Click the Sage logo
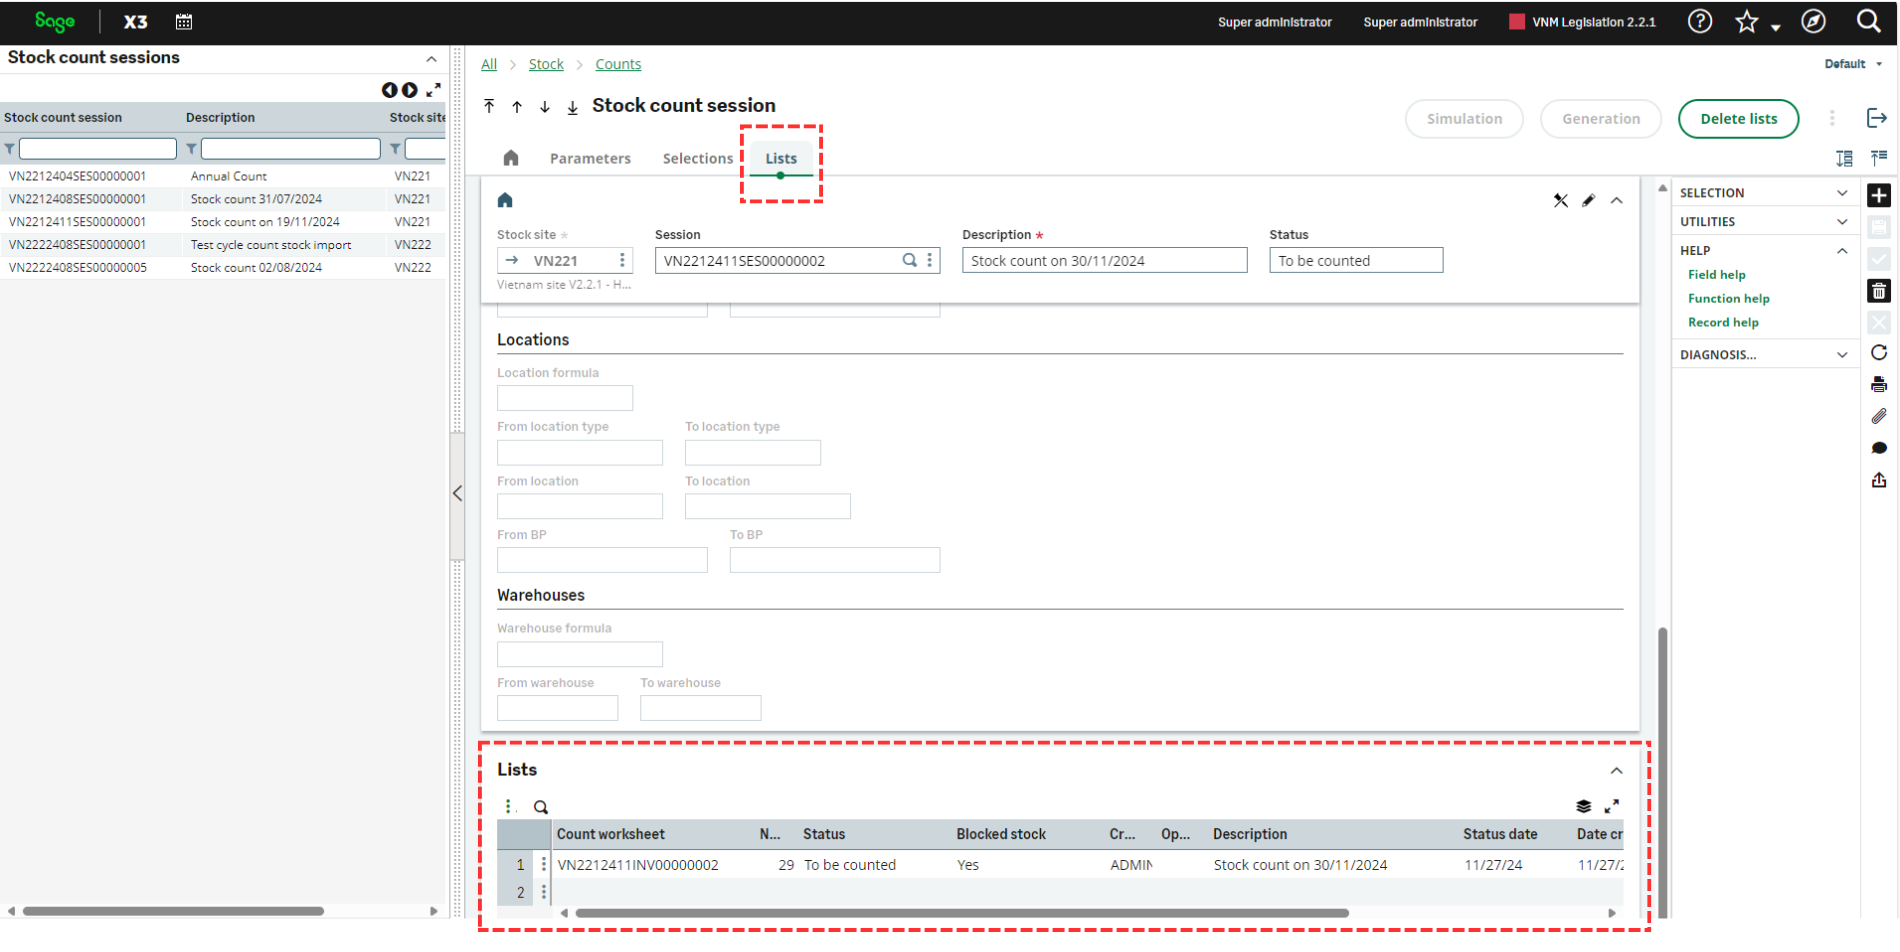 [54, 21]
